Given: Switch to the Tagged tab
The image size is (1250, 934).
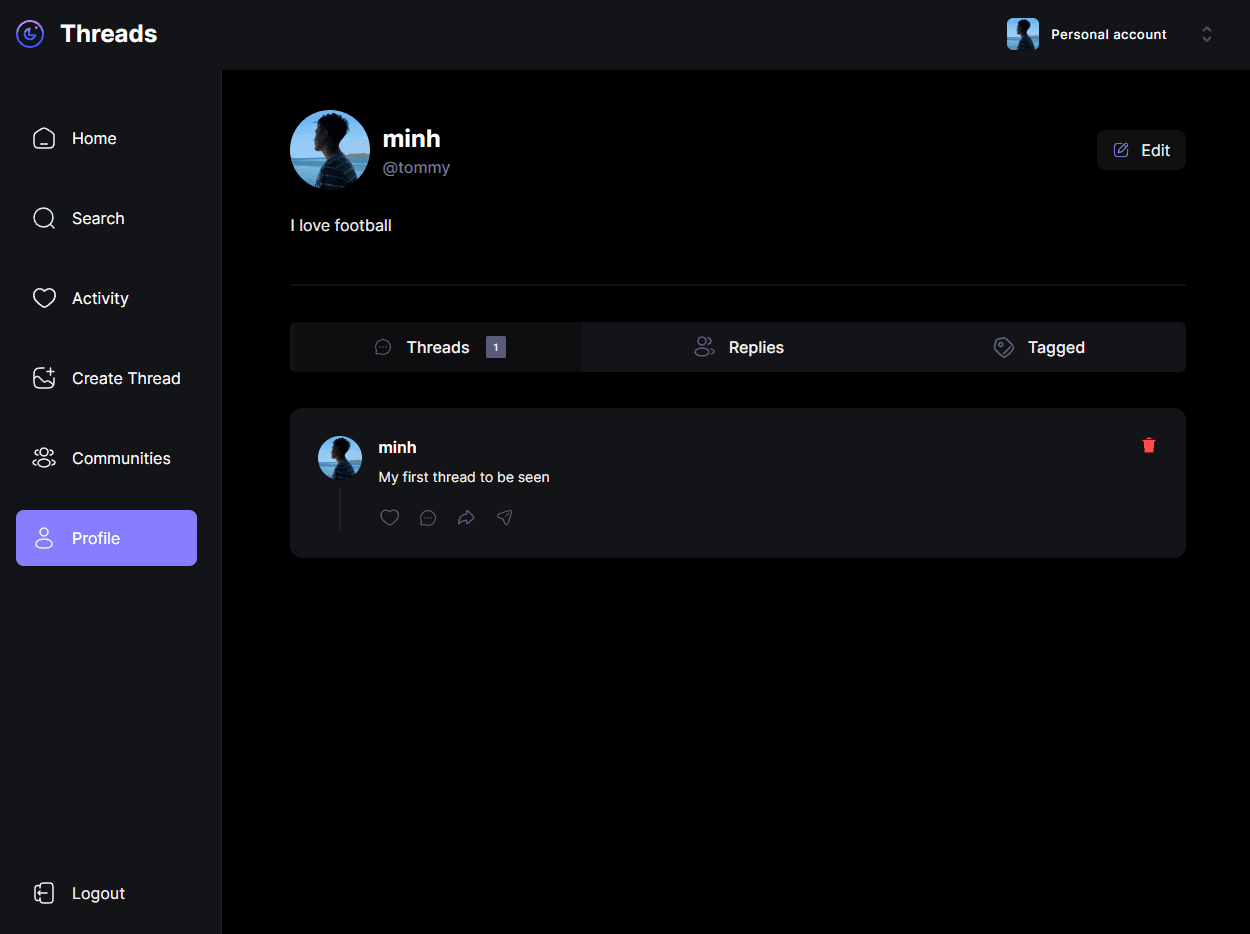Looking at the screenshot, I should coord(1040,347).
